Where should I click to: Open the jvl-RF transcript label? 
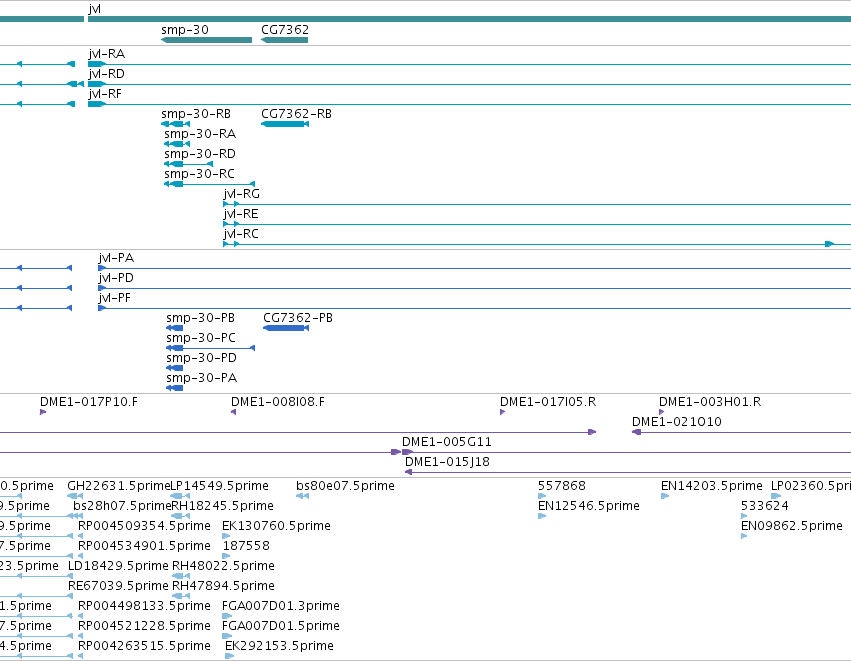coord(105,94)
